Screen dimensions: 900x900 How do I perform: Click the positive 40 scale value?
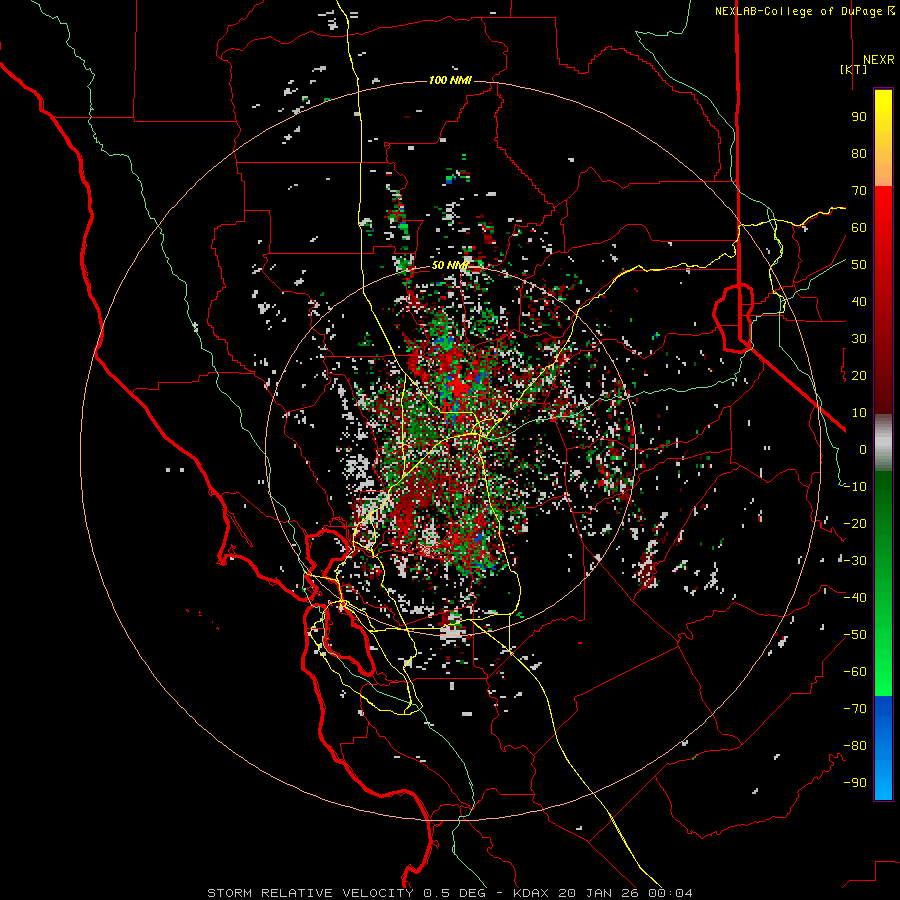point(859,301)
